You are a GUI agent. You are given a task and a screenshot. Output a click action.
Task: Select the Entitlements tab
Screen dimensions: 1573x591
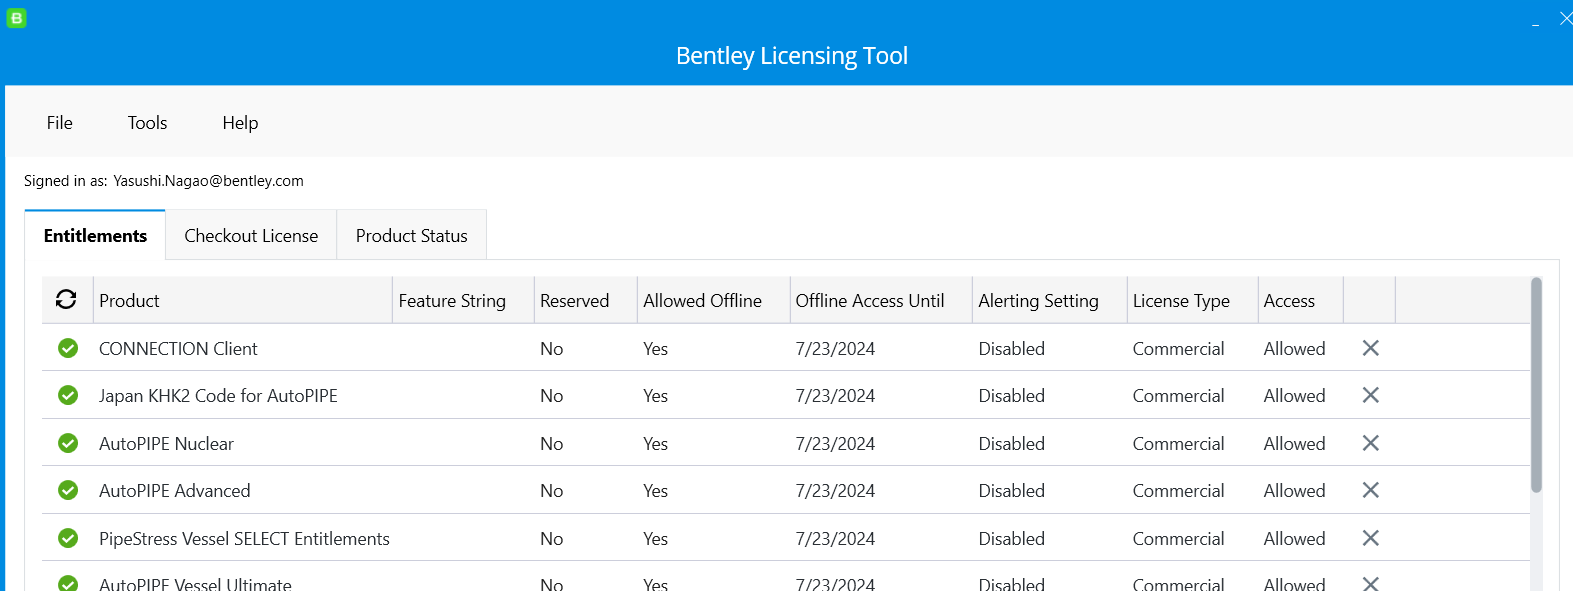[95, 236]
